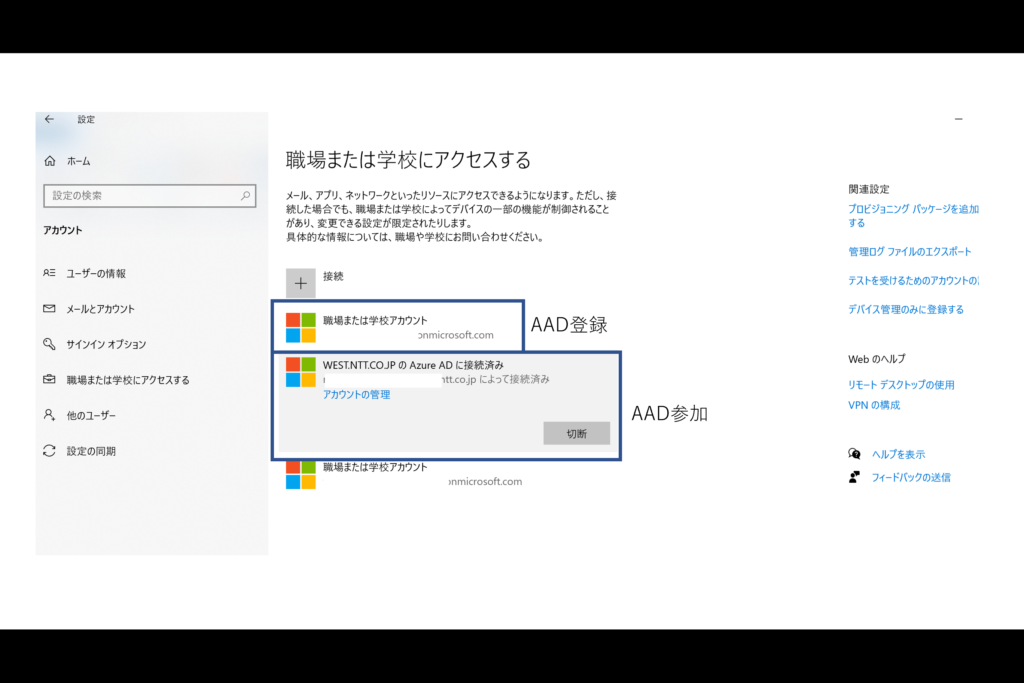1024x683 pixels.
Task: Select WEST.NTT.CO.JP の Azure AD に接続済み entry
Action: [x=448, y=404]
